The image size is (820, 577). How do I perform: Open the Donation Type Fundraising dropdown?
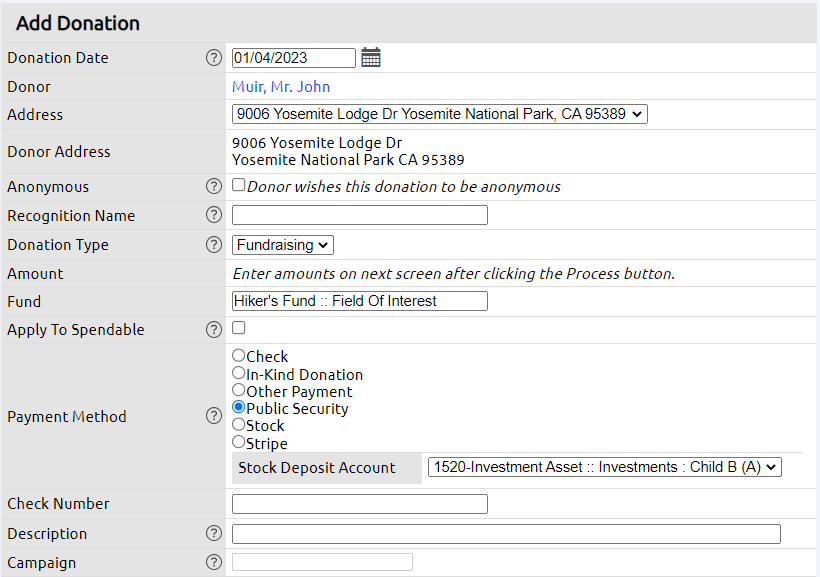(283, 245)
